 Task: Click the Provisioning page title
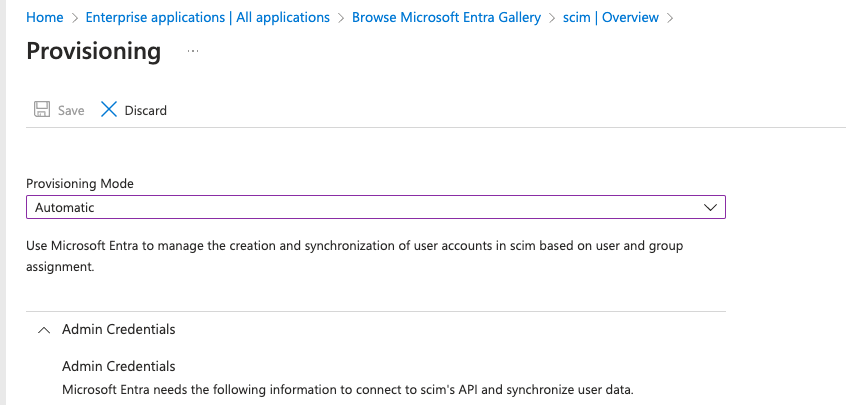93,51
